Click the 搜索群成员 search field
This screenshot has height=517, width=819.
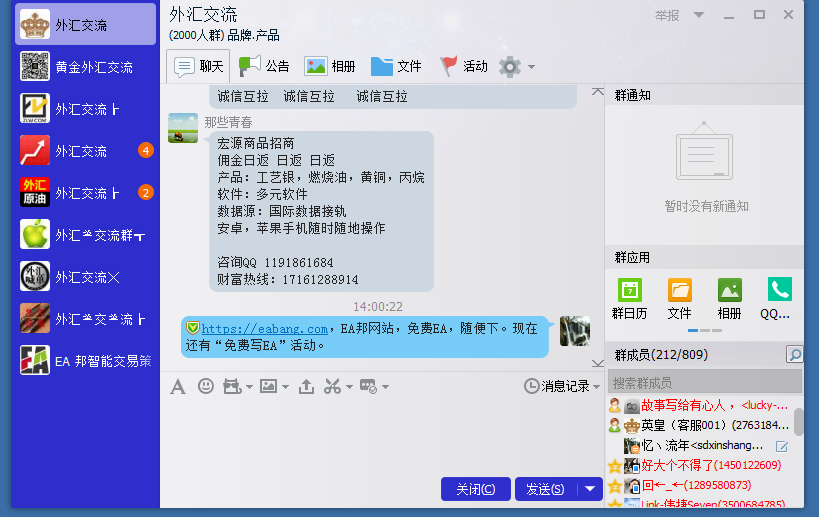coord(705,383)
